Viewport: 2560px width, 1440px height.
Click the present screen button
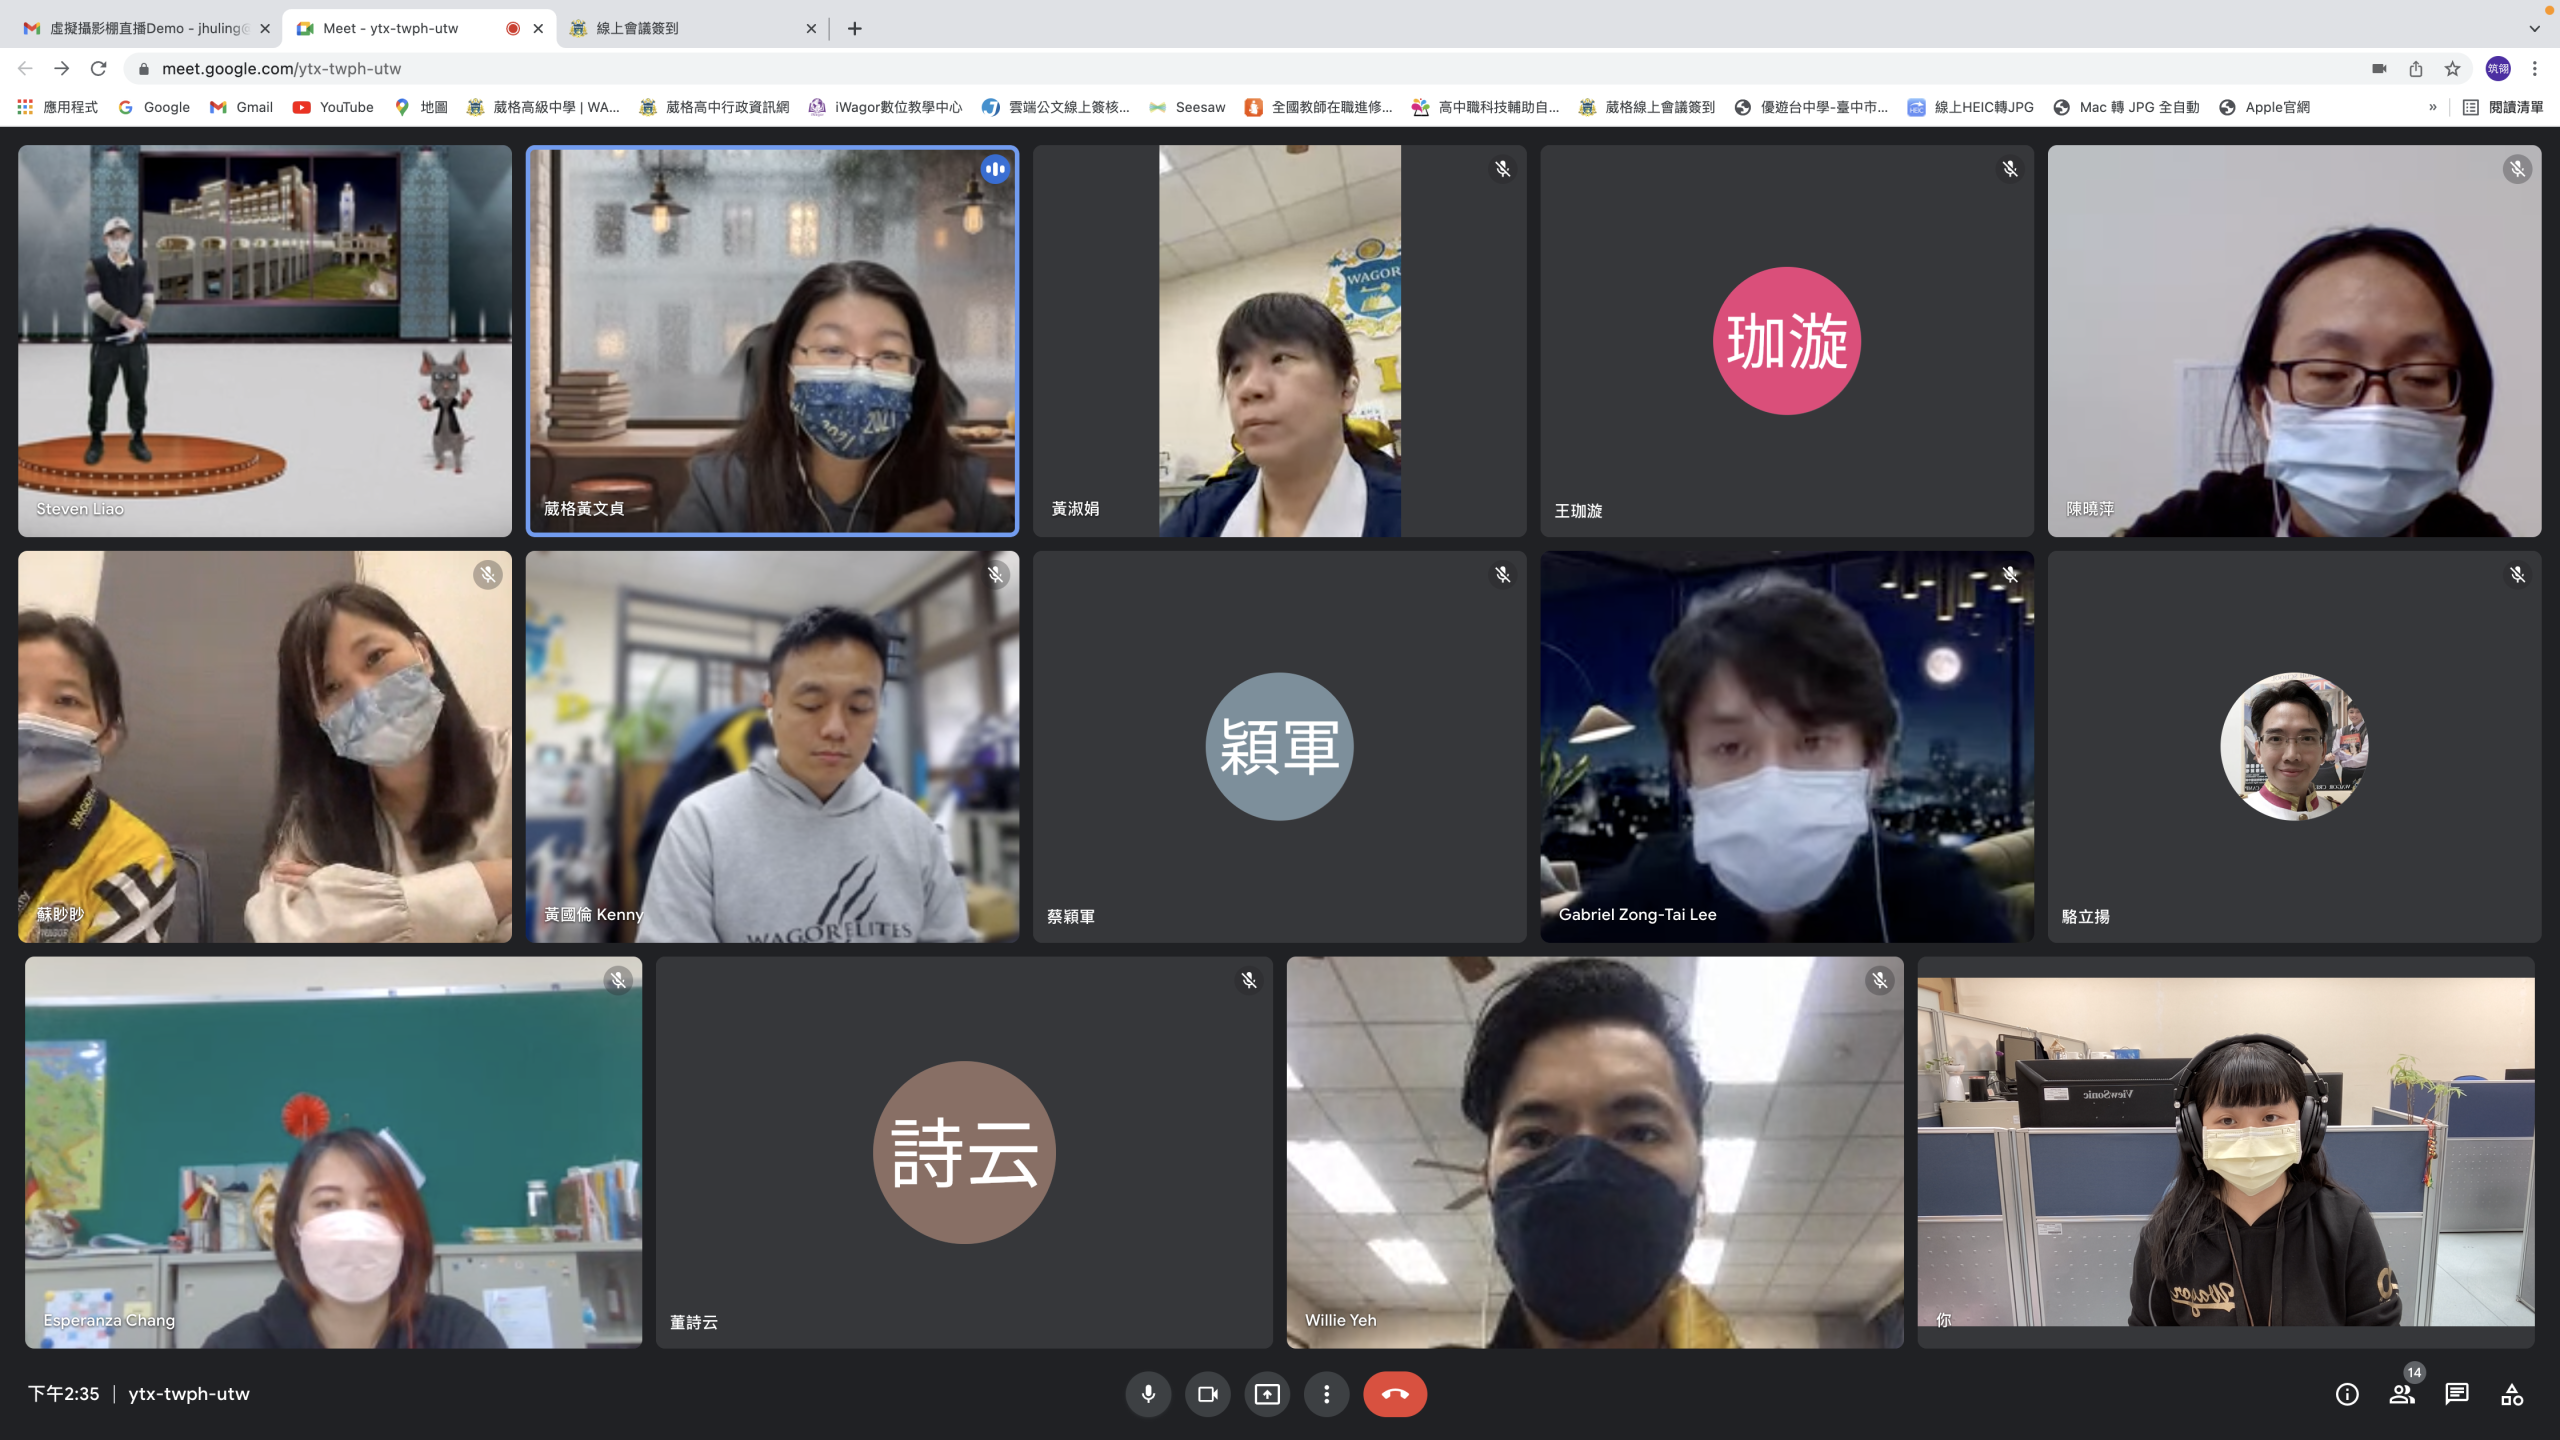[x=1267, y=1394]
